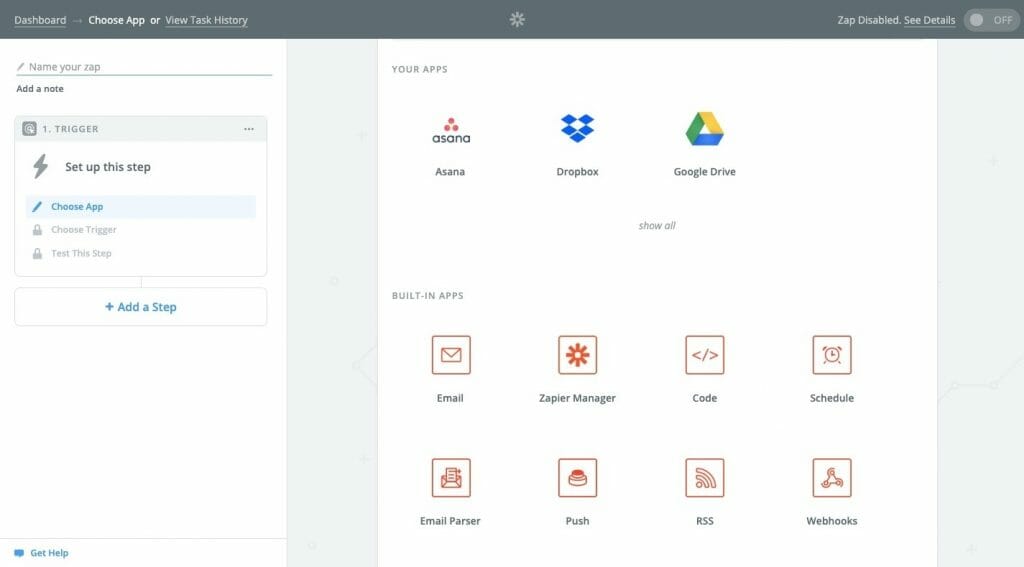Screen dimensions: 1024x567
Task: Select the Code app icon
Action: (705, 355)
